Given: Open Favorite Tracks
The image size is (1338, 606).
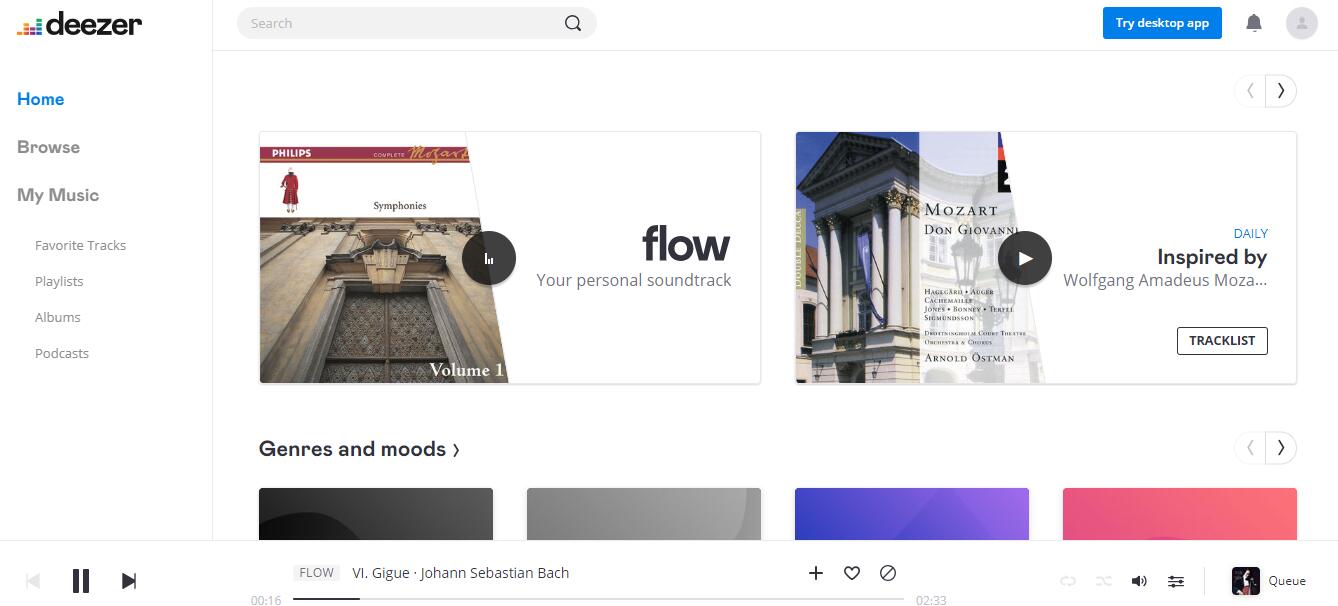Looking at the screenshot, I should [x=80, y=245].
